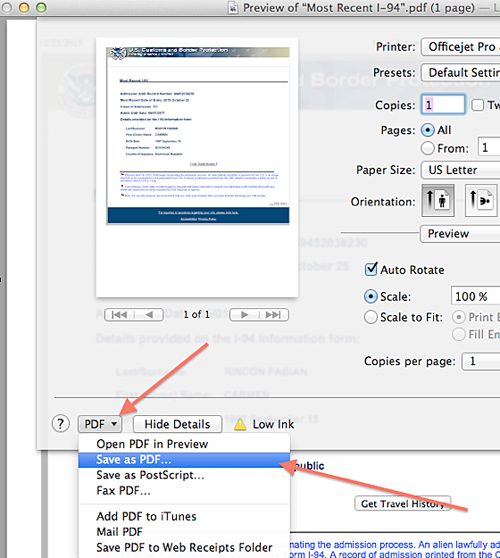
Task: Click the yellow minimize window button
Action: tap(24, 7)
